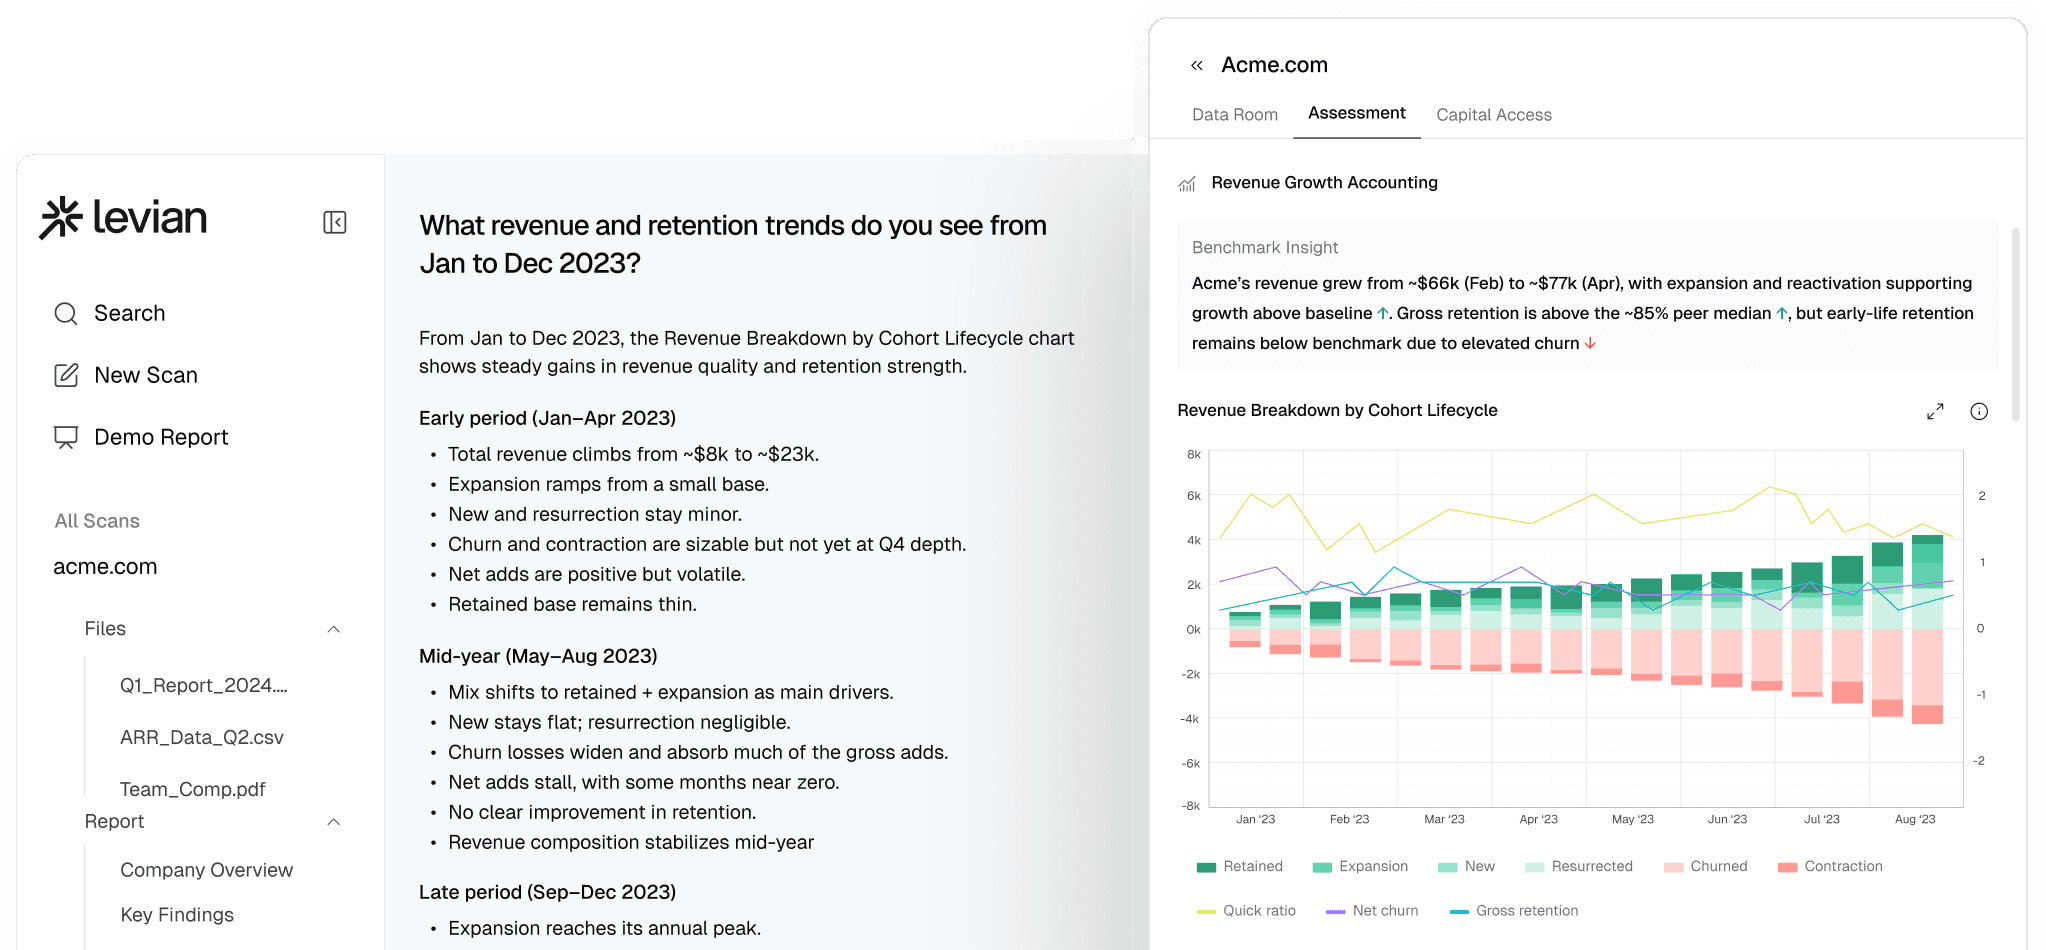Click the double-chevron back icon beside Acme.com

(1197, 66)
